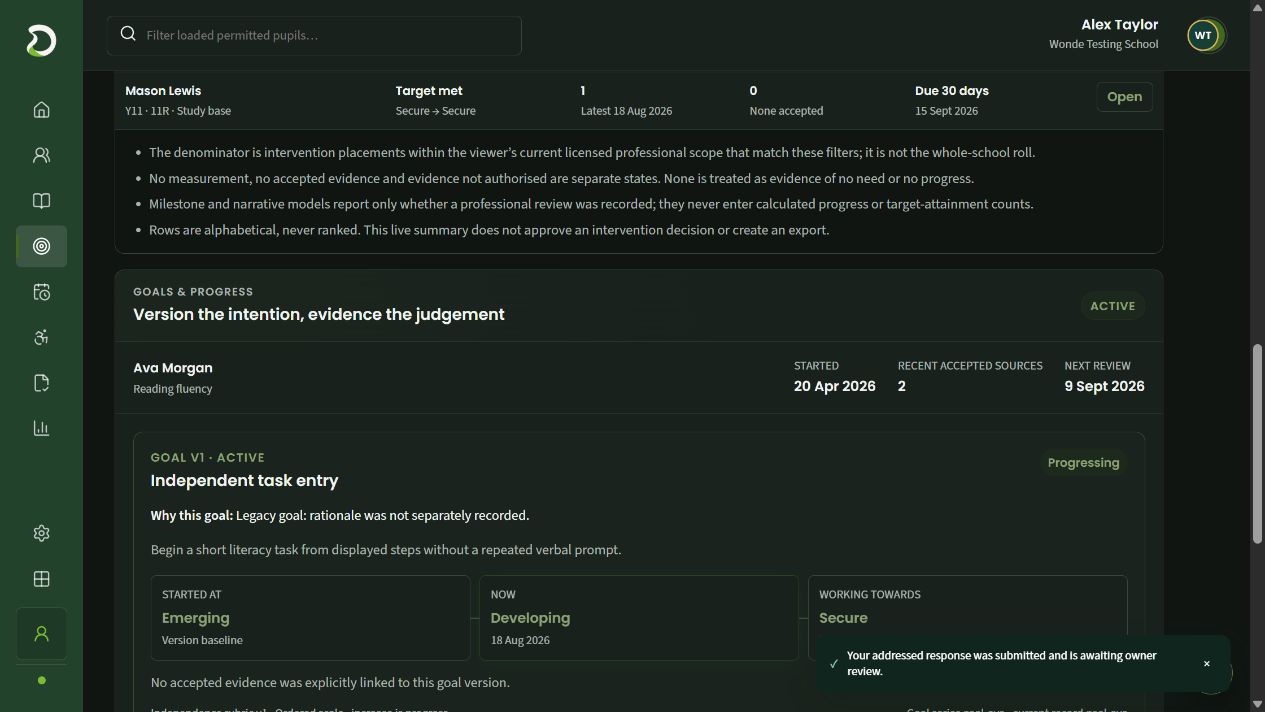
Task: Click the recent accepted sources count 2
Action: click(x=902, y=386)
